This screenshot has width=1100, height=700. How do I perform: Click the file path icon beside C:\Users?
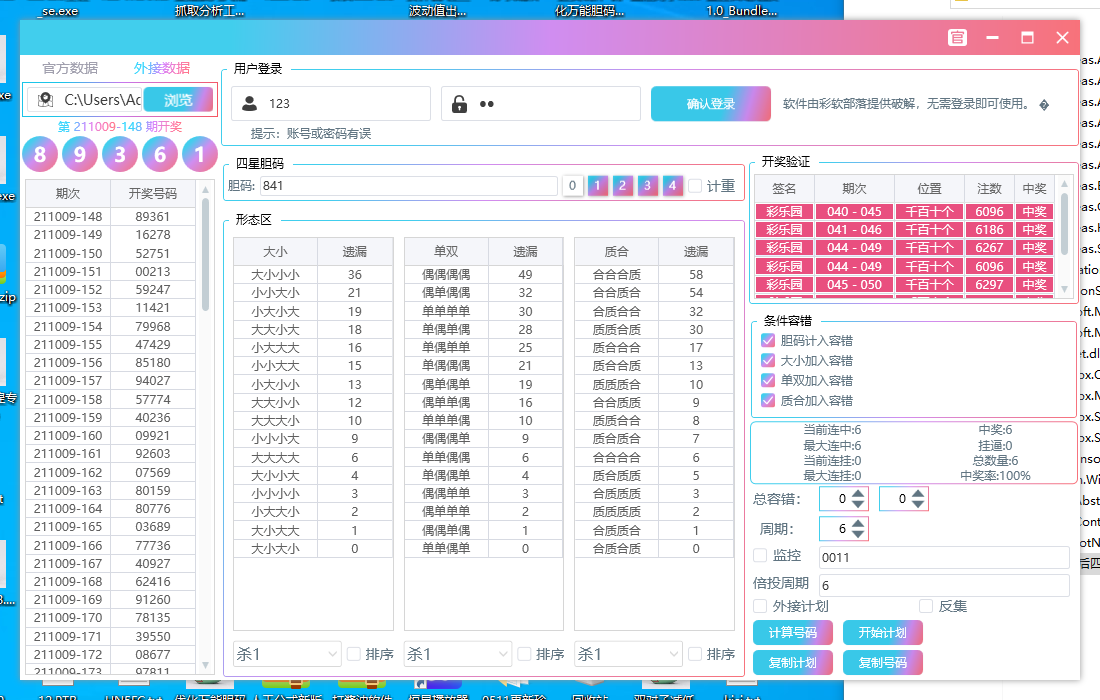(x=46, y=100)
